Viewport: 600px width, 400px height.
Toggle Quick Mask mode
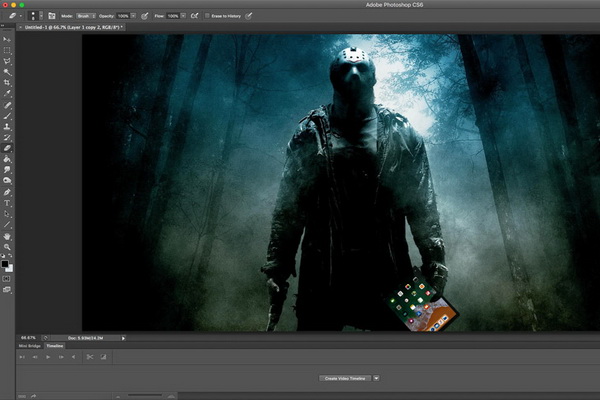[7, 279]
